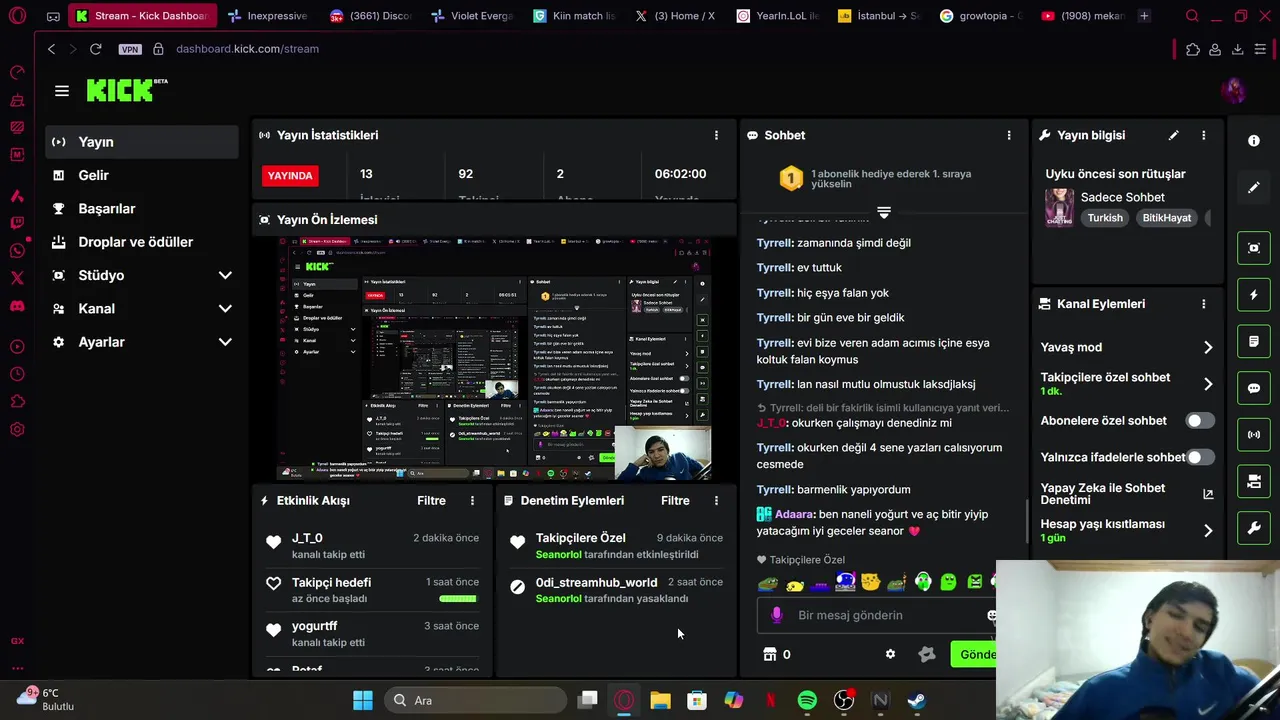Click the purple microphone icon in chat box
Screen dimensions: 1280x720
pyautogui.click(x=777, y=615)
